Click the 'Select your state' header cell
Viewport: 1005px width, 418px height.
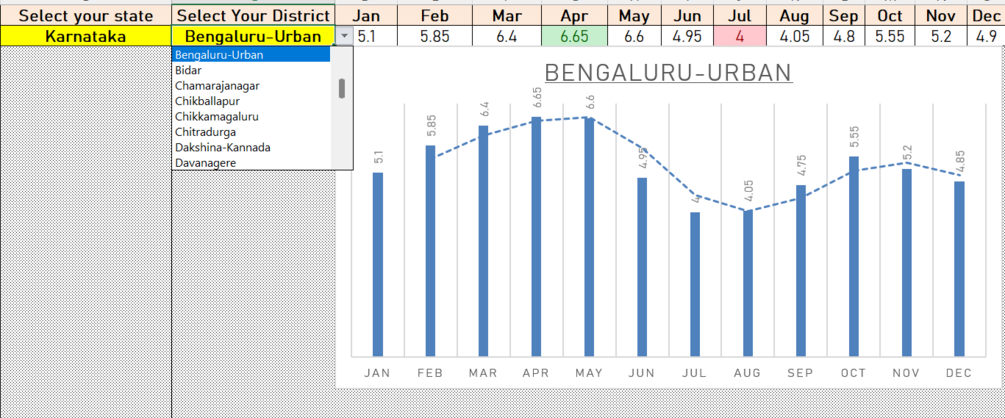pyautogui.click(x=86, y=16)
